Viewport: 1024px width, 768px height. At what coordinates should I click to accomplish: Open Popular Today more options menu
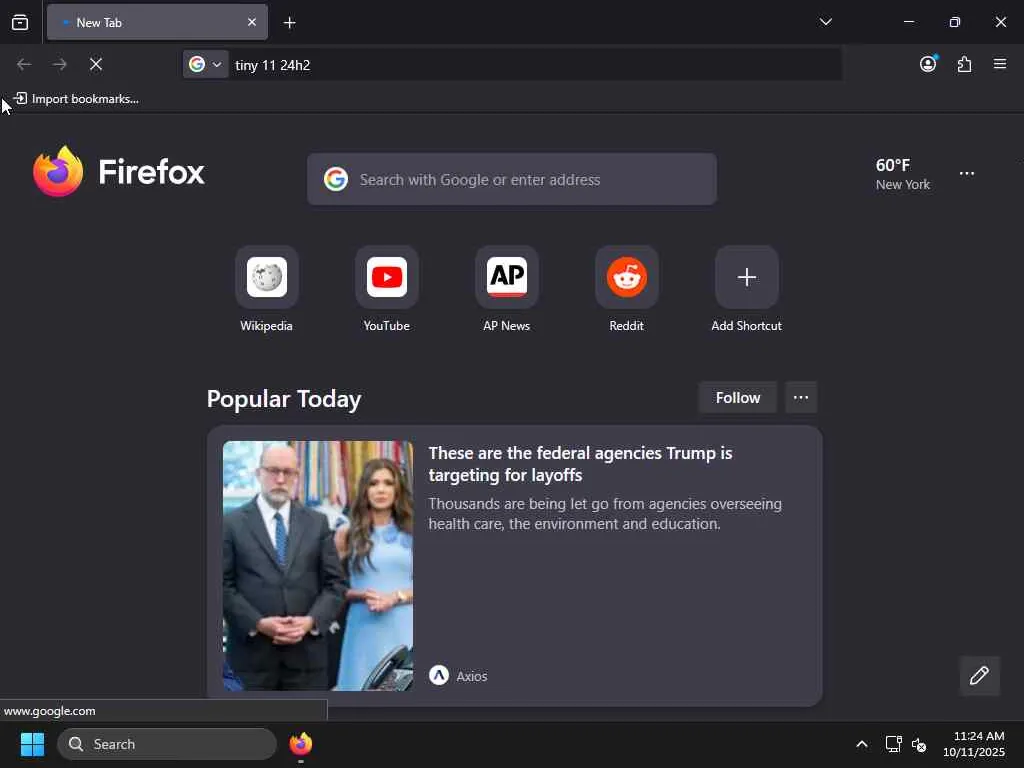[801, 398]
